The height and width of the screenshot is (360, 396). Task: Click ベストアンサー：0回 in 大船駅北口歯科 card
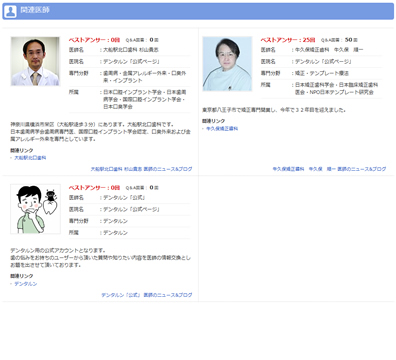pos(94,40)
